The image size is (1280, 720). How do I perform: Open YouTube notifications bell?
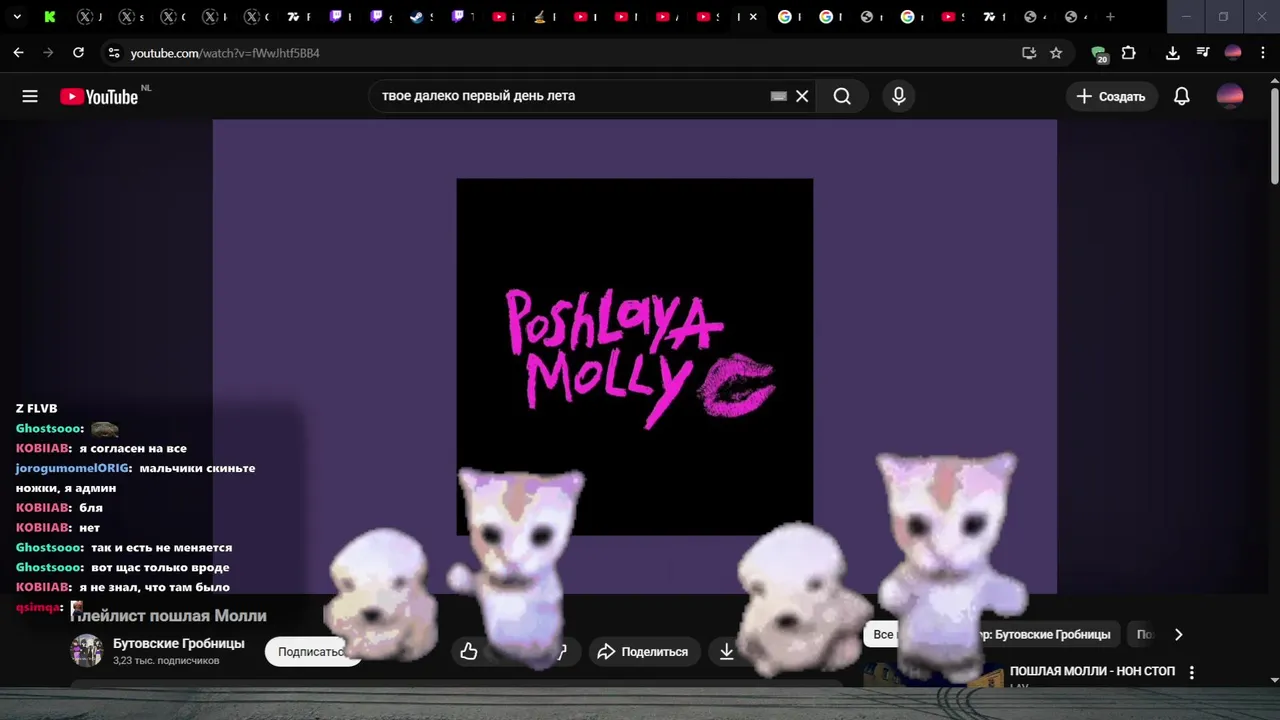coord(1181,96)
